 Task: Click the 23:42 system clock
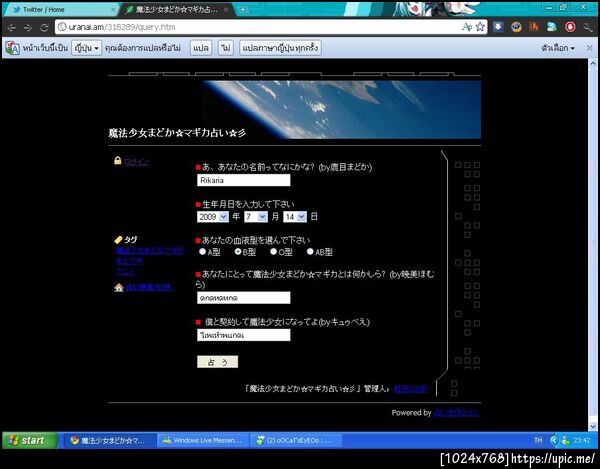(x=582, y=440)
